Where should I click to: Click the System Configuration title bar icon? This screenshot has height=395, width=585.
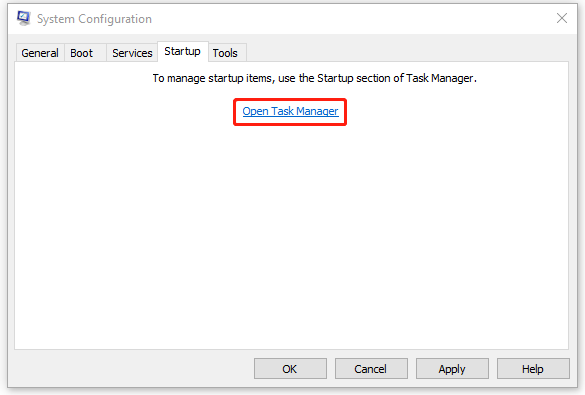(24, 18)
